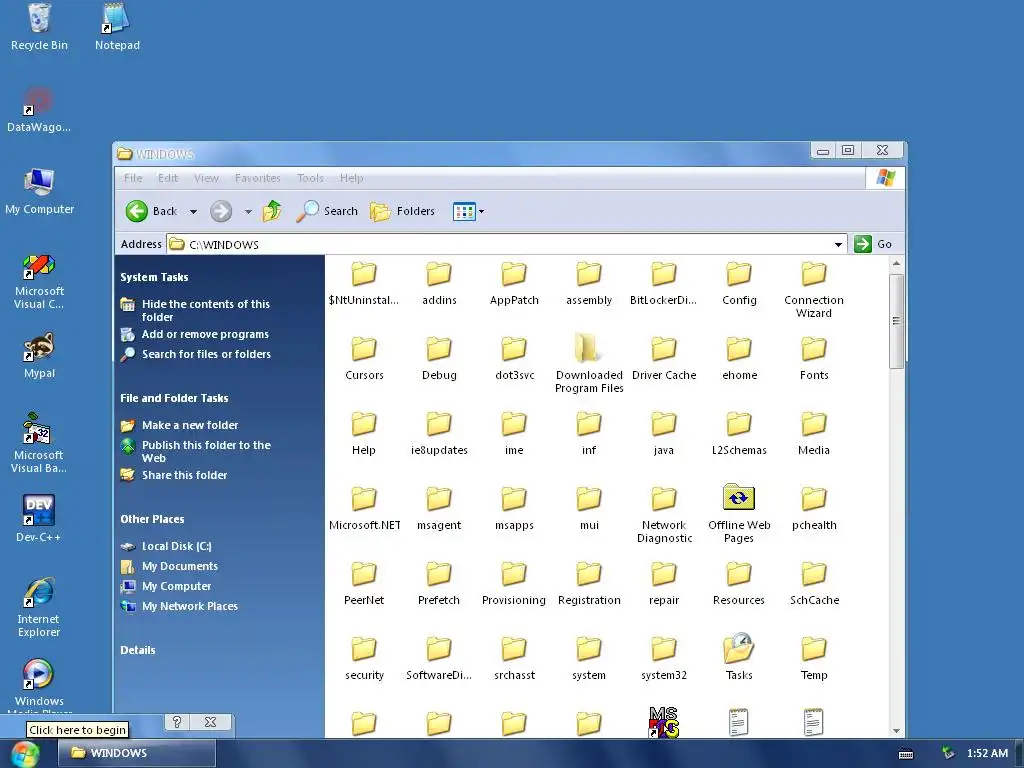
Task: Open Local Disk (C:) in Other Places
Action: [176, 546]
